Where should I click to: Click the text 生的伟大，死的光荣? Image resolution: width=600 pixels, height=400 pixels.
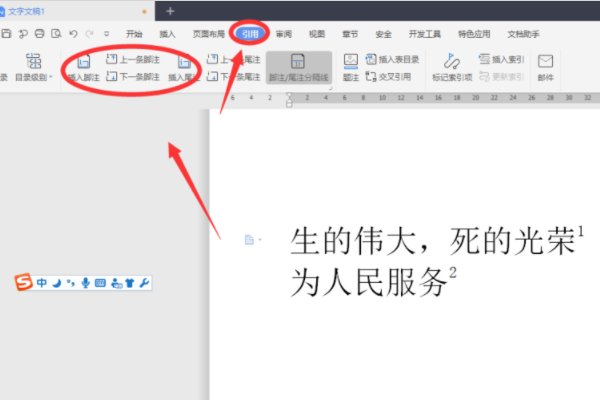click(x=433, y=241)
